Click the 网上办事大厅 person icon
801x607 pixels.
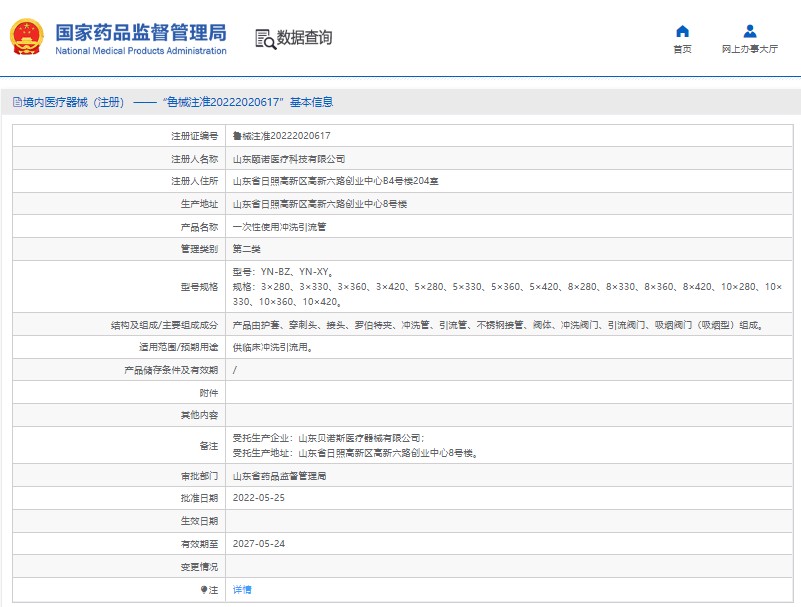click(749, 31)
